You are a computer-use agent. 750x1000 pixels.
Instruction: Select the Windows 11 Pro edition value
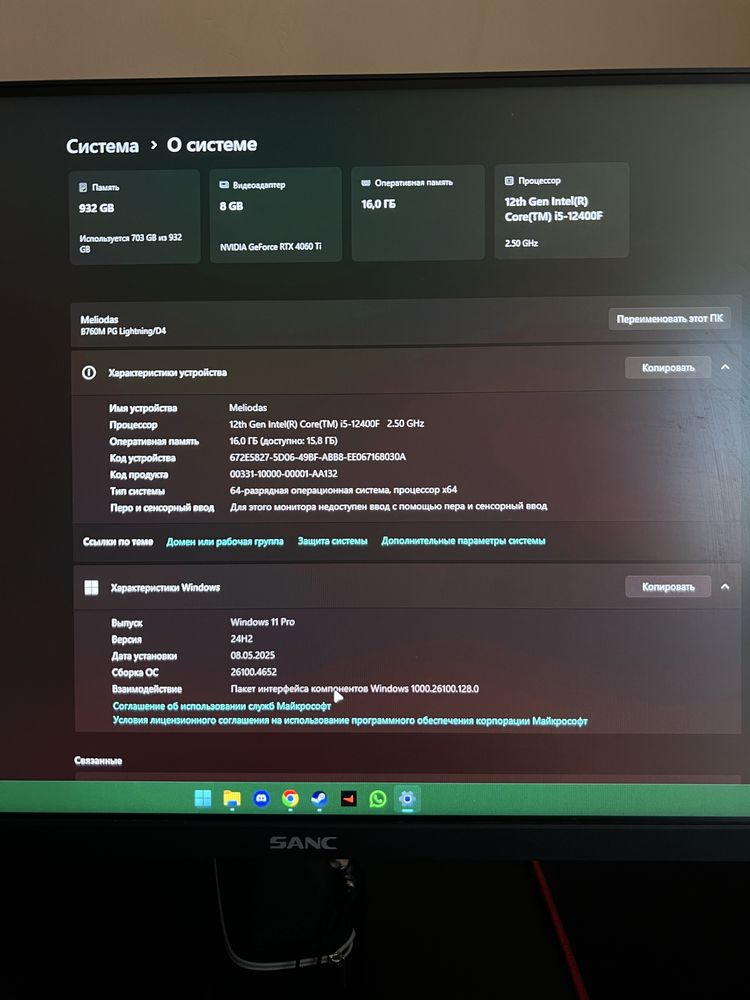[x=262, y=622]
